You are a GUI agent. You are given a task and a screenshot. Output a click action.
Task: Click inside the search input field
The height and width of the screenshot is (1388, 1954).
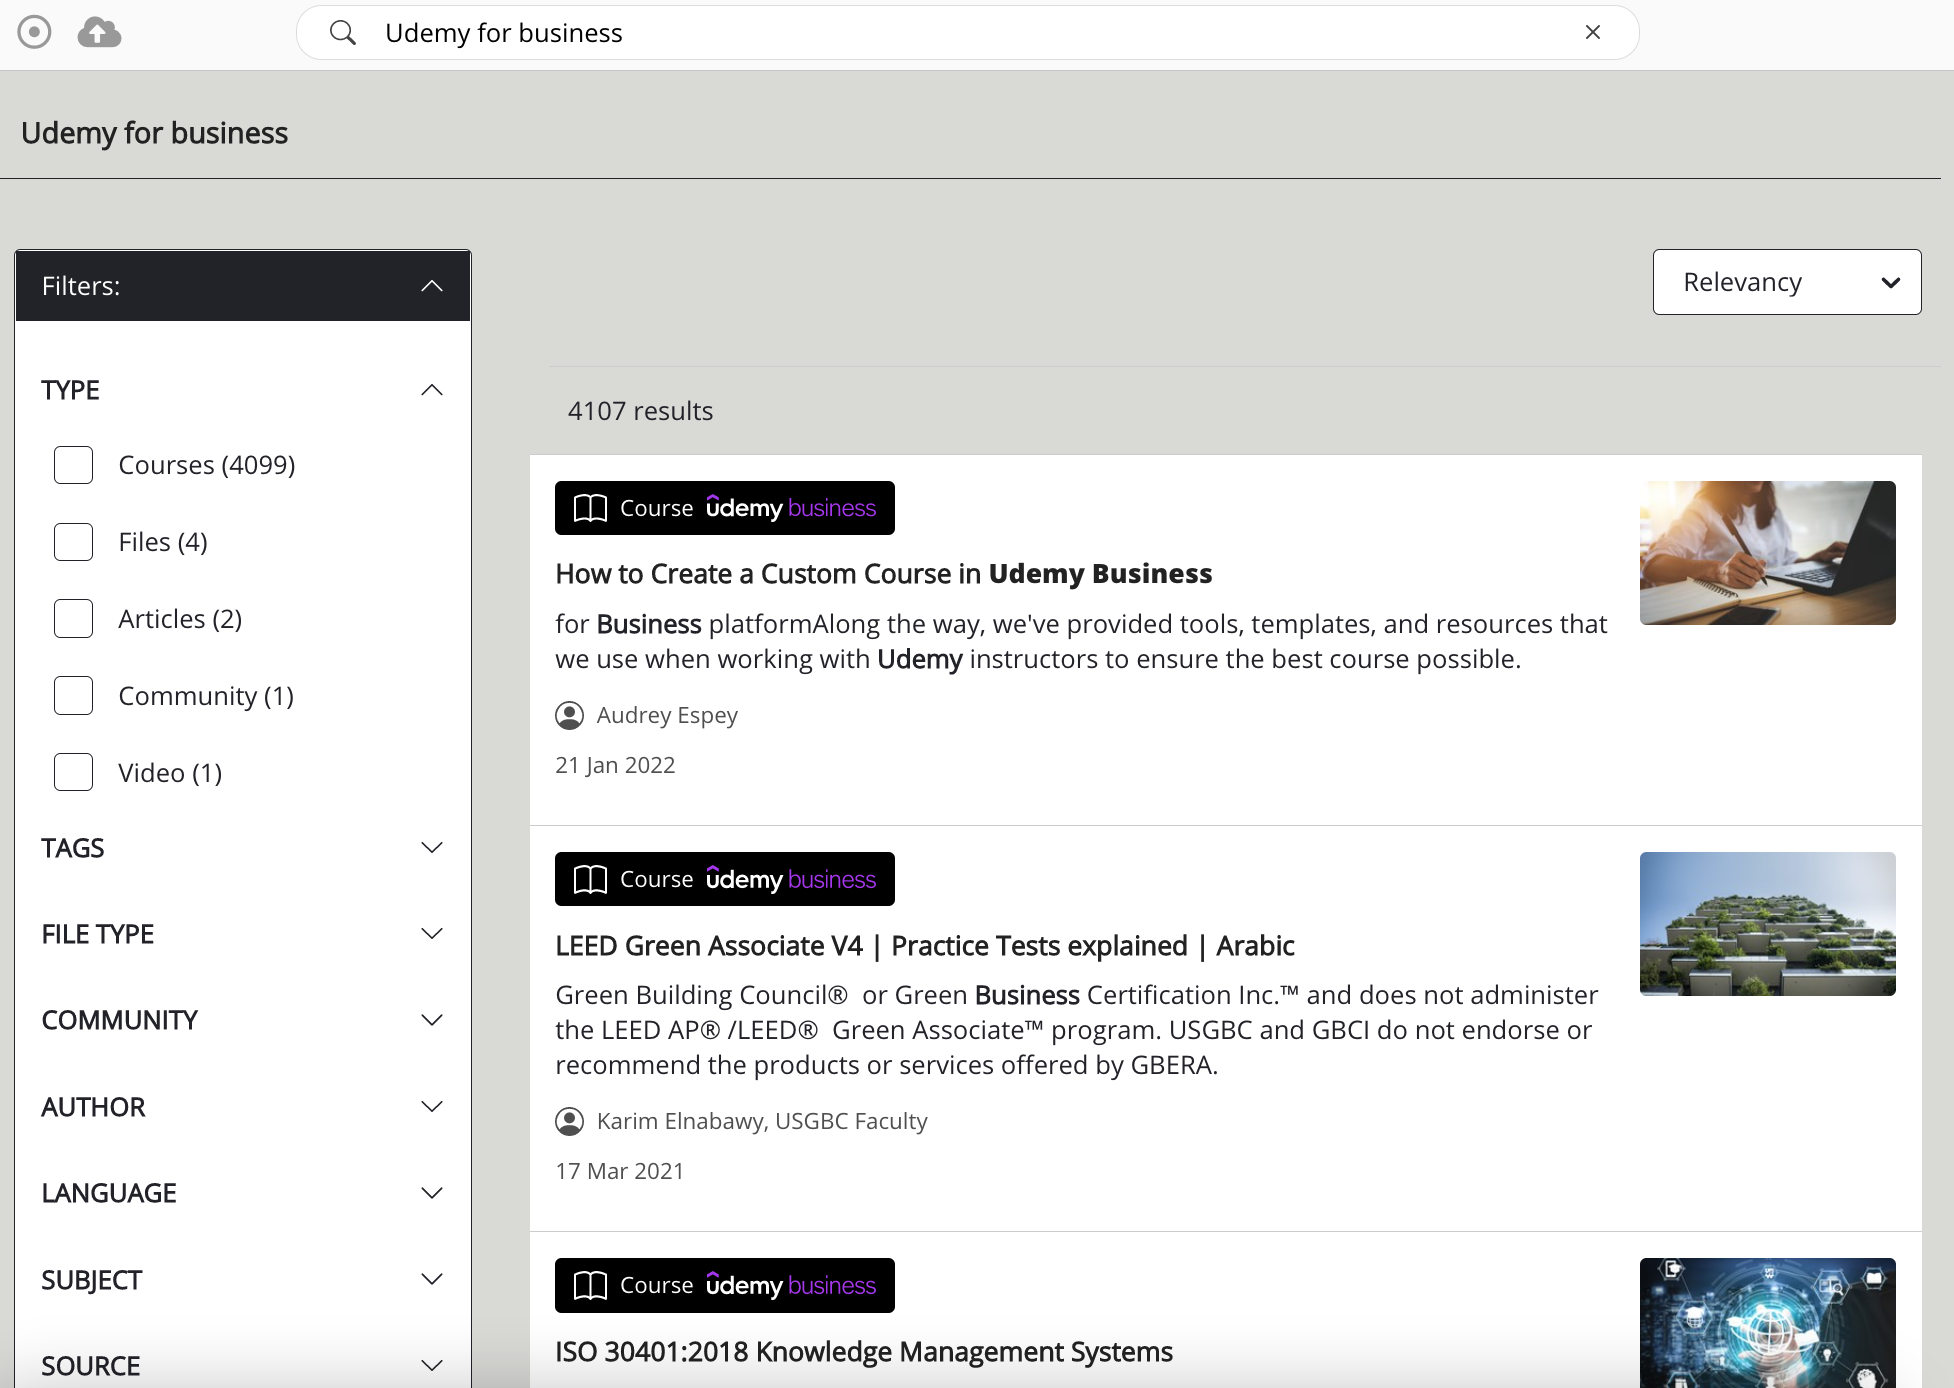point(900,32)
